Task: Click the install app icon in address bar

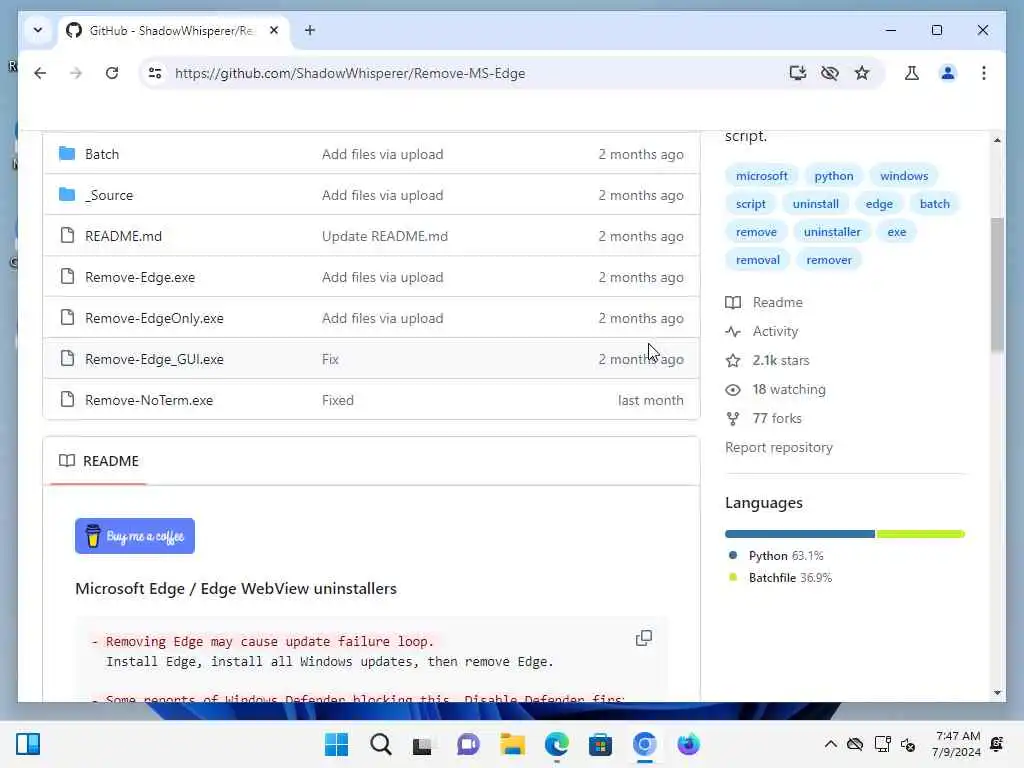Action: [797, 73]
